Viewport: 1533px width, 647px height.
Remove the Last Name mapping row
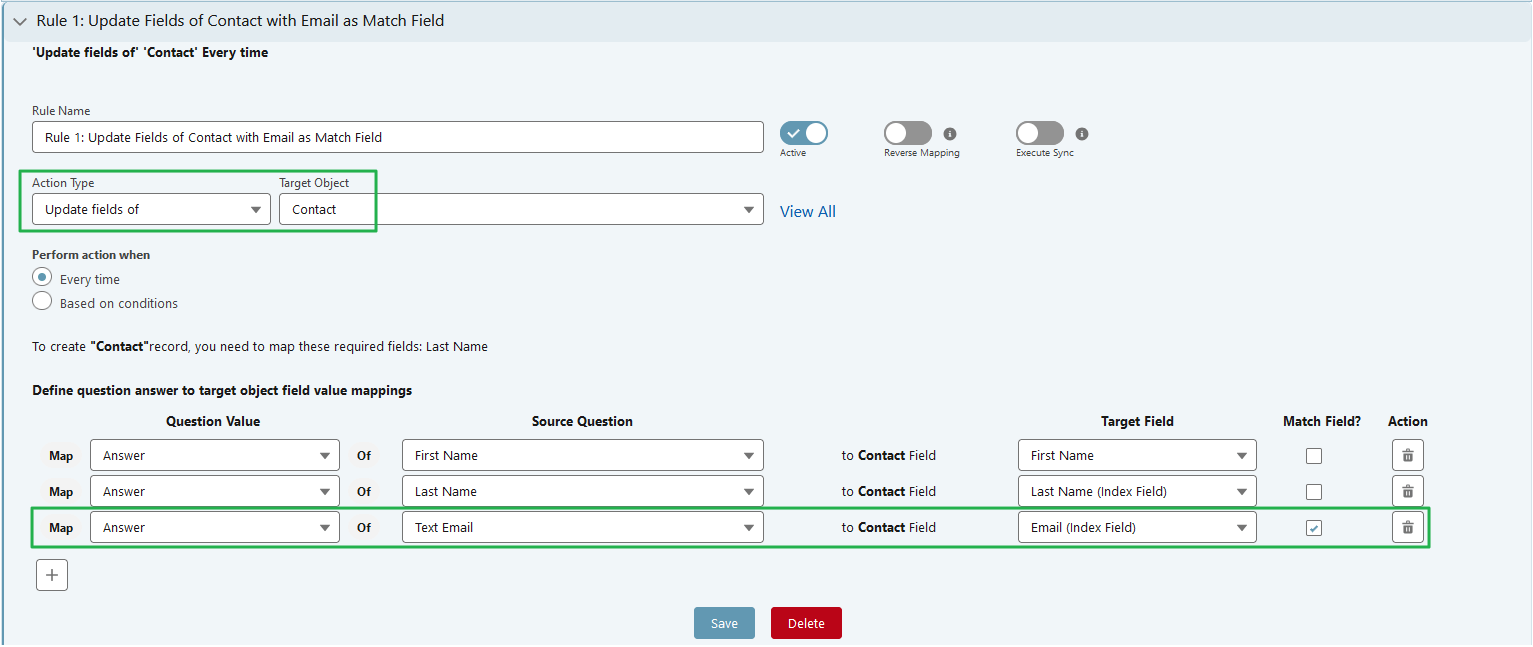coord(1407,491)
